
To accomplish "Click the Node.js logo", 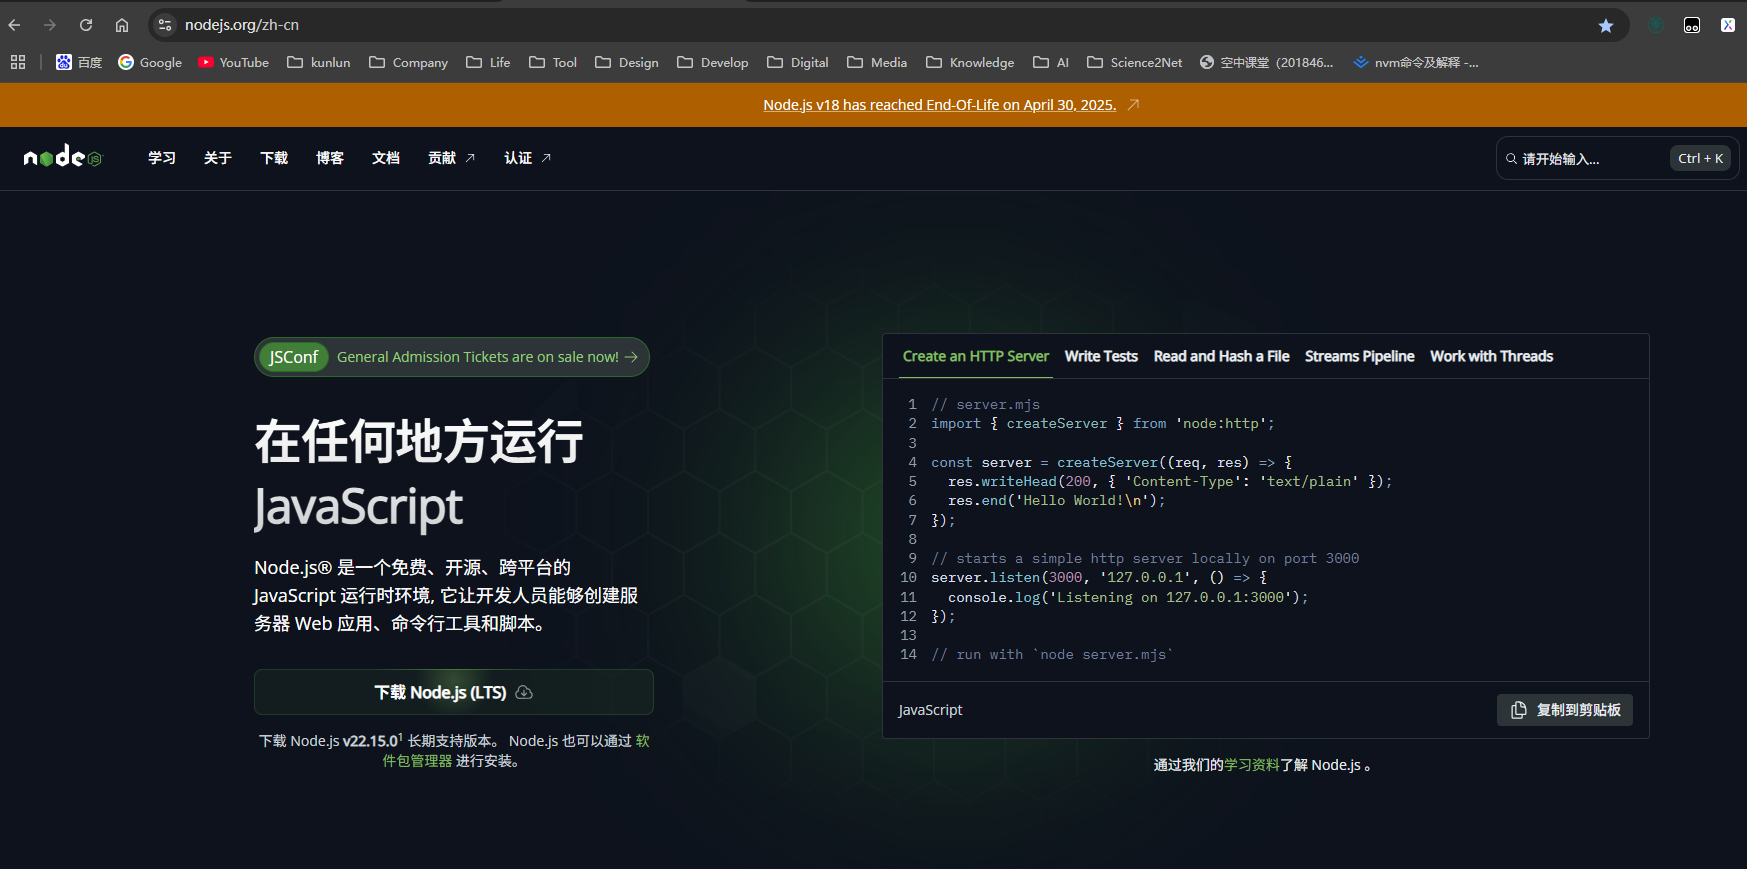I will pos(63,157).
